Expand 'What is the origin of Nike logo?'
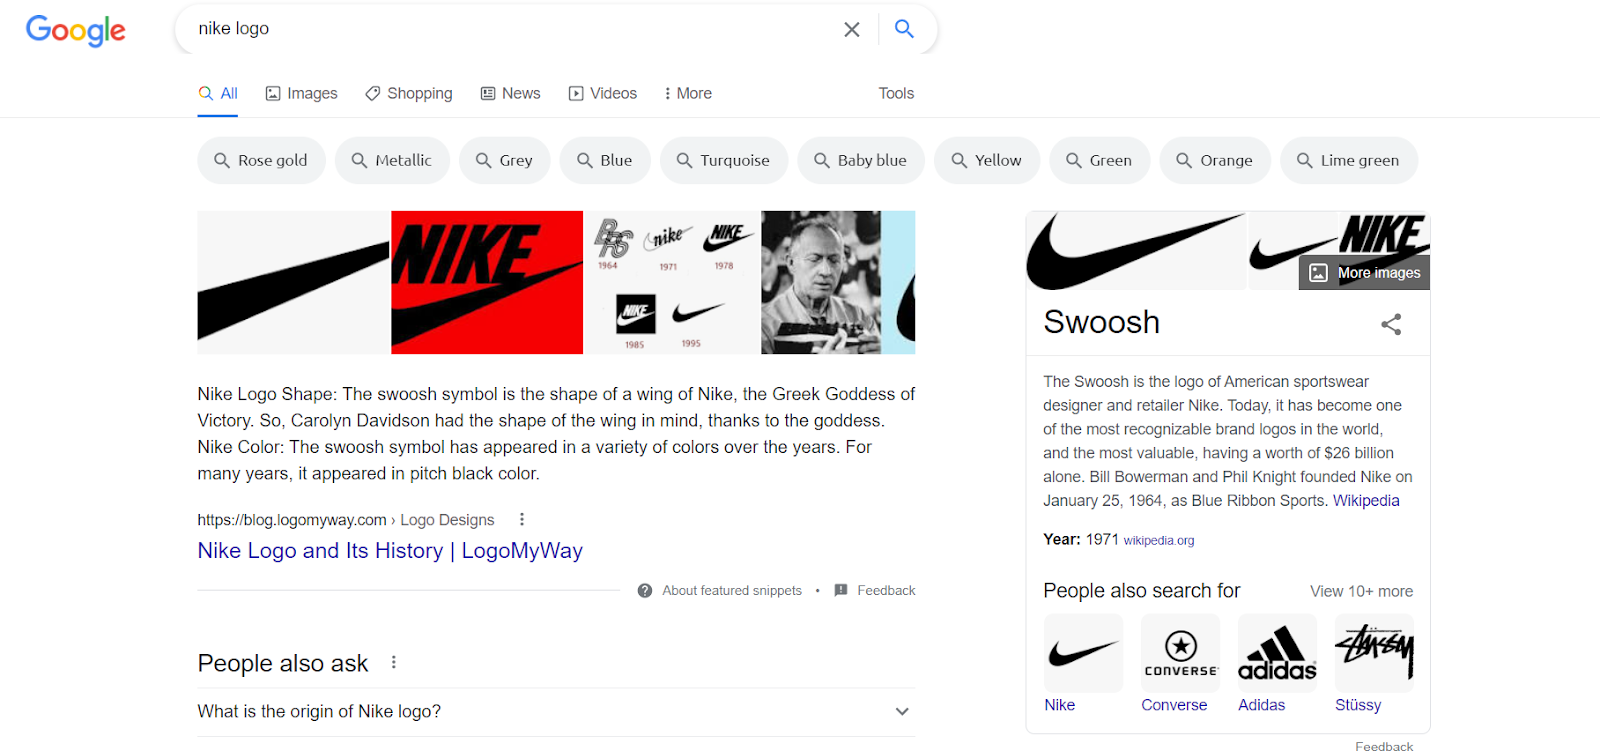 (x=556, y=712)
